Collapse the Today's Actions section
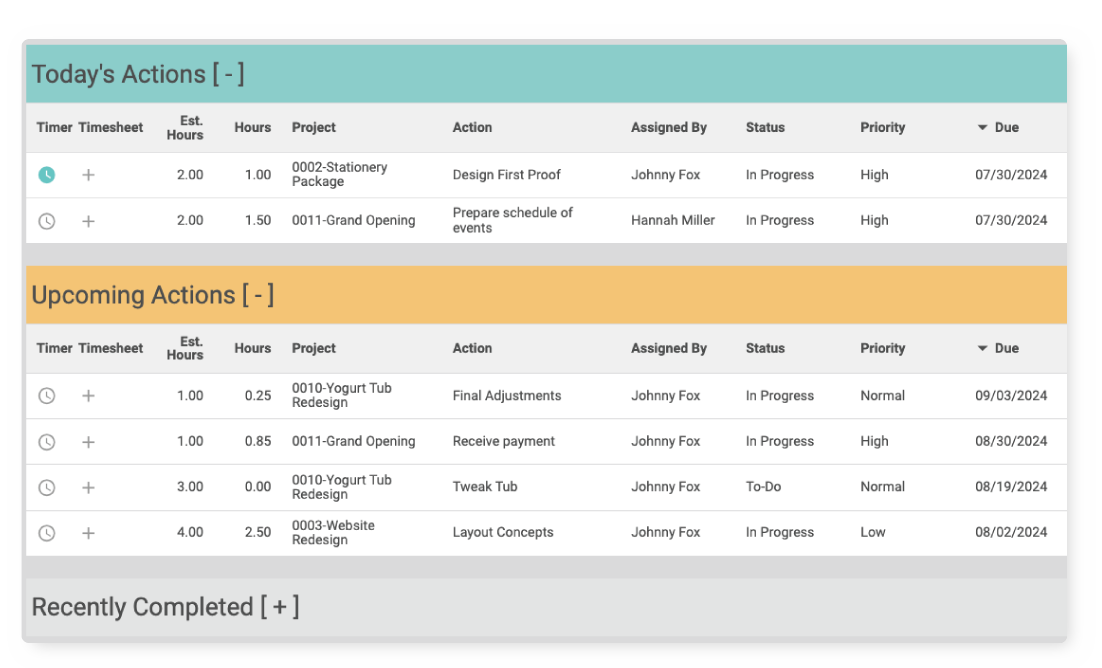The image size is (1102, 668). (228, 75)
